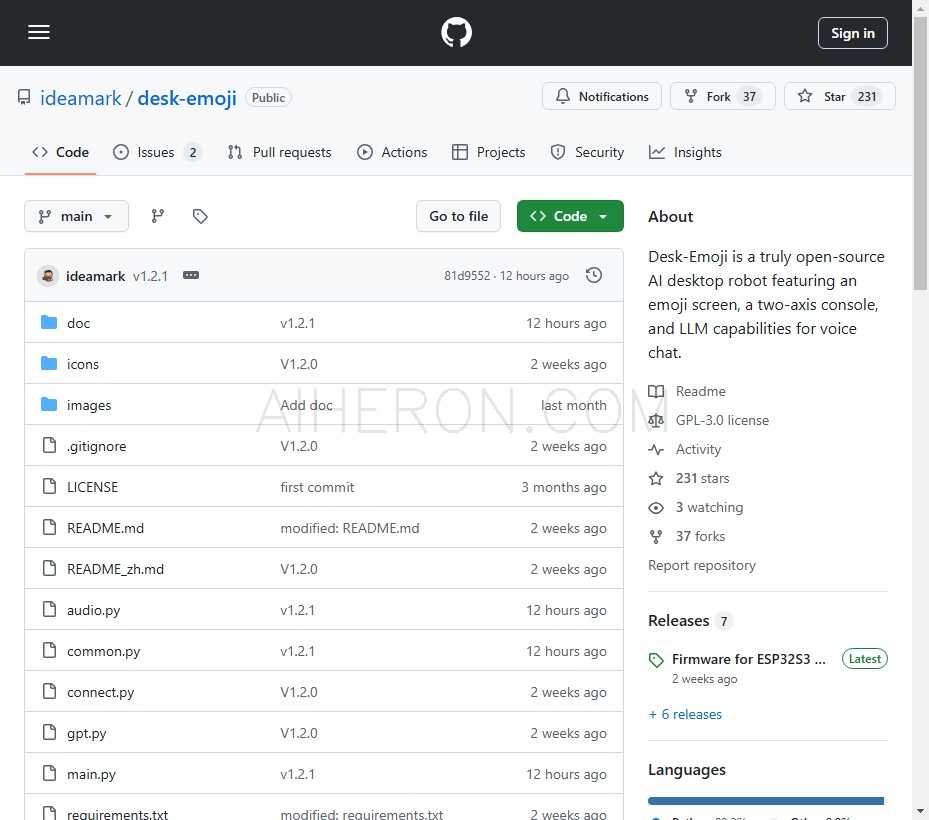Click the Languages color bar
This screenshot has width=929, height=820.
(765, 801)
